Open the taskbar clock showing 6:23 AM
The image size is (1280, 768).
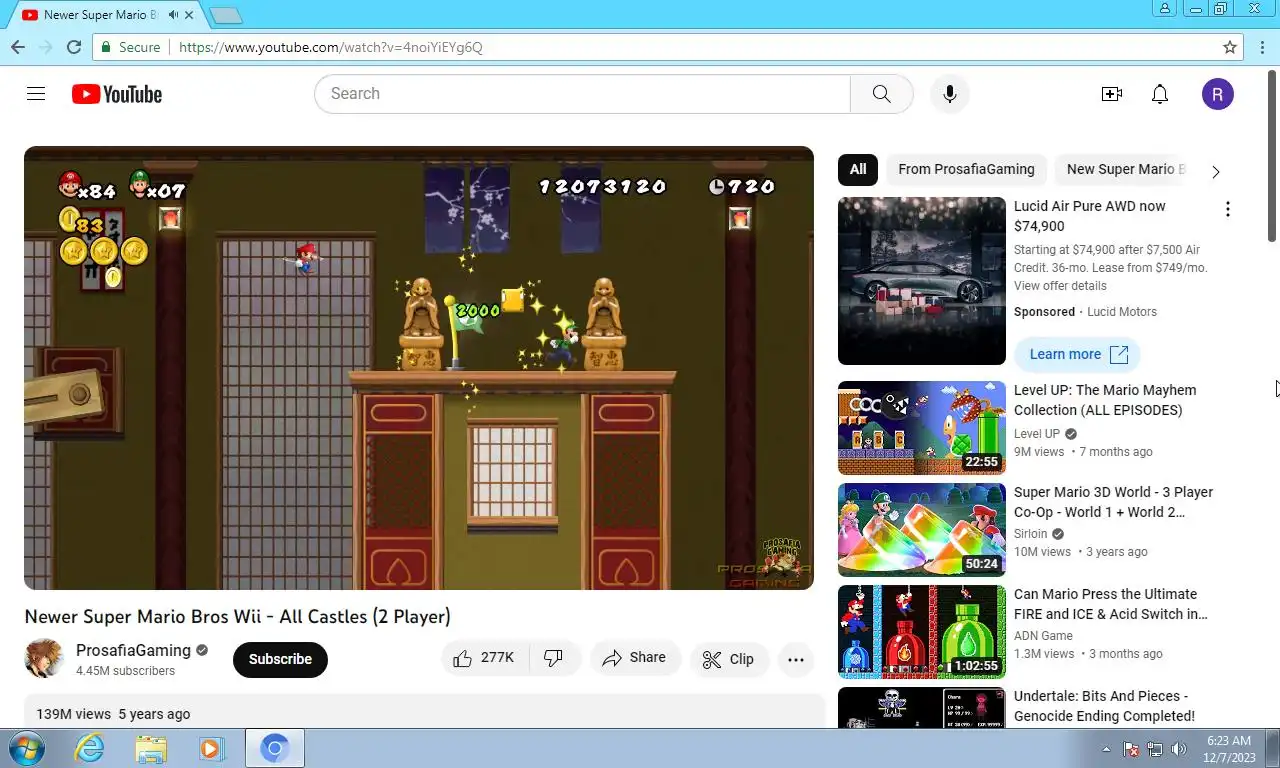(x=1229, y=749)
